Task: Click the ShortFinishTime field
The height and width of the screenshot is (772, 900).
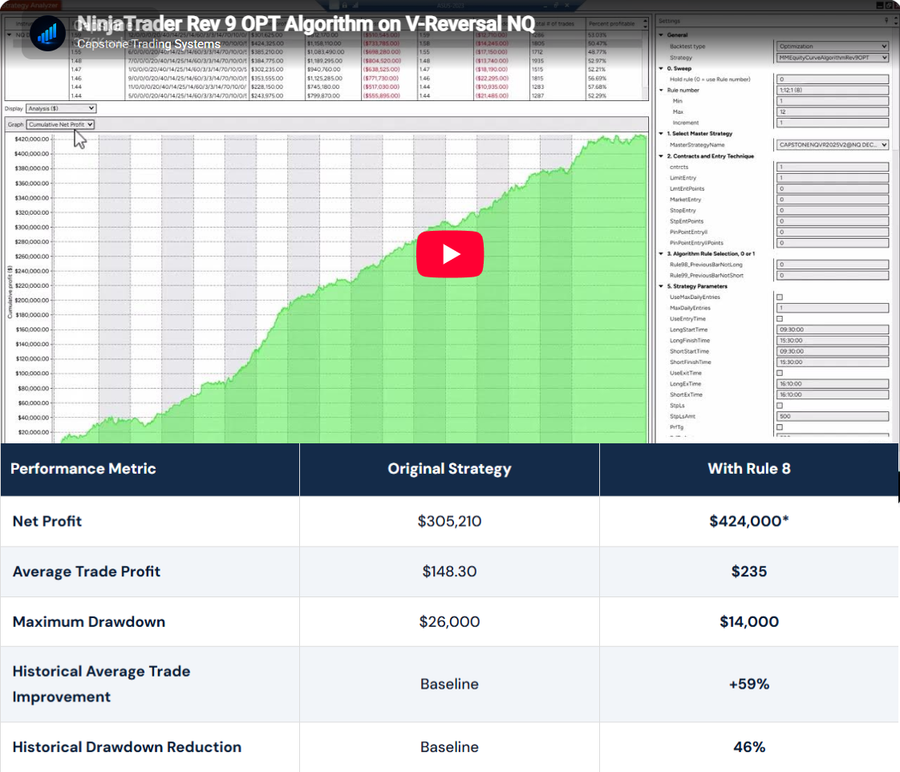Action: pyautogui.click(x=832, y=362)
